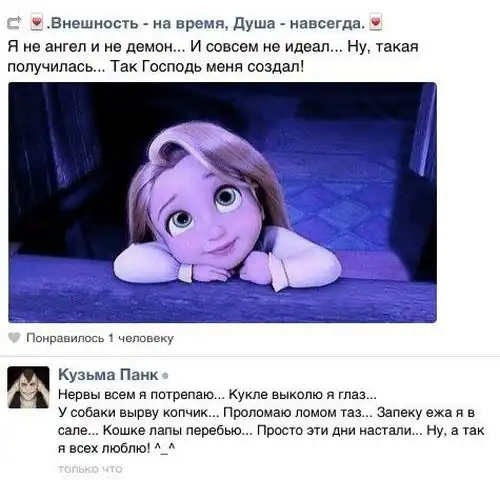Click the '^_^' emoticon at the comment end
Image resolution: width=500 pixels, height=480 pixels.
pos(165,448)
